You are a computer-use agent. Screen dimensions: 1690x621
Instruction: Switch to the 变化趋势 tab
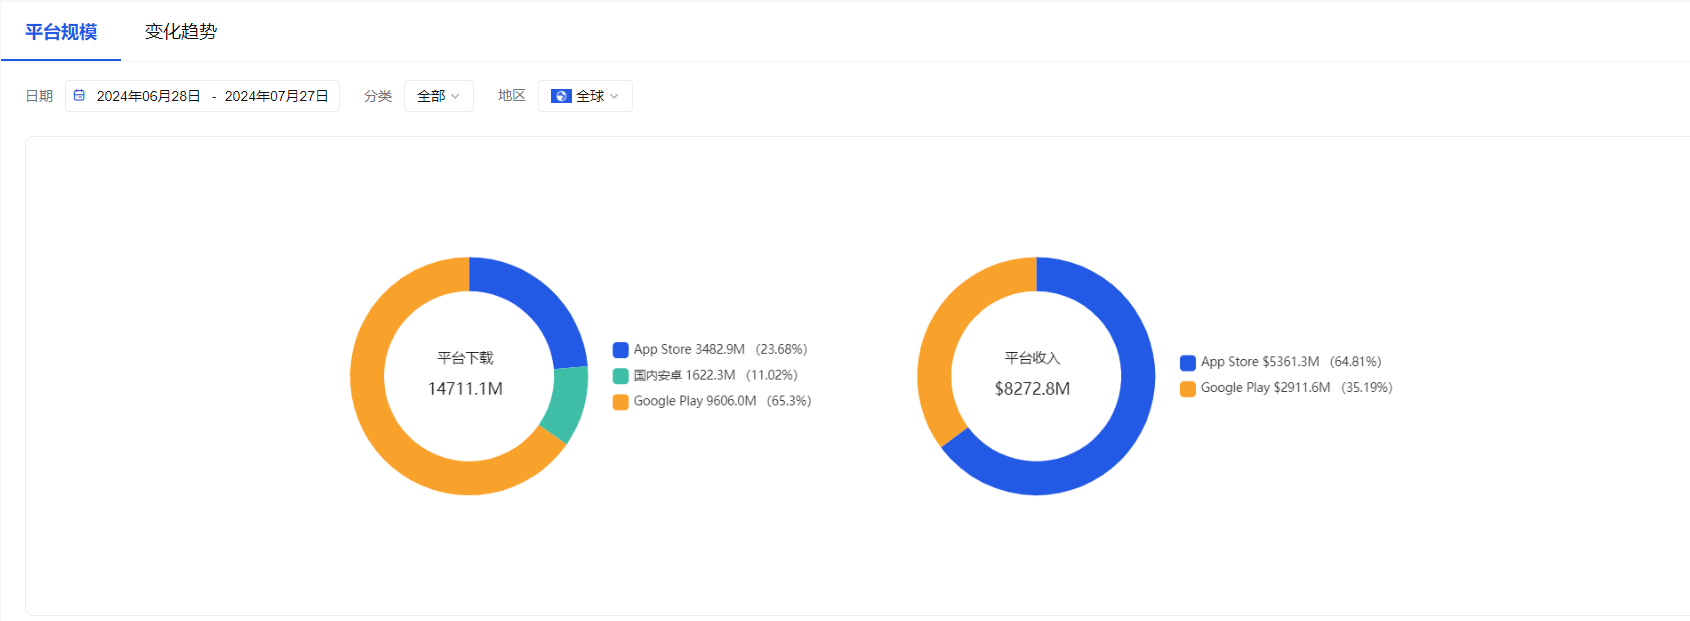(180, 32)
